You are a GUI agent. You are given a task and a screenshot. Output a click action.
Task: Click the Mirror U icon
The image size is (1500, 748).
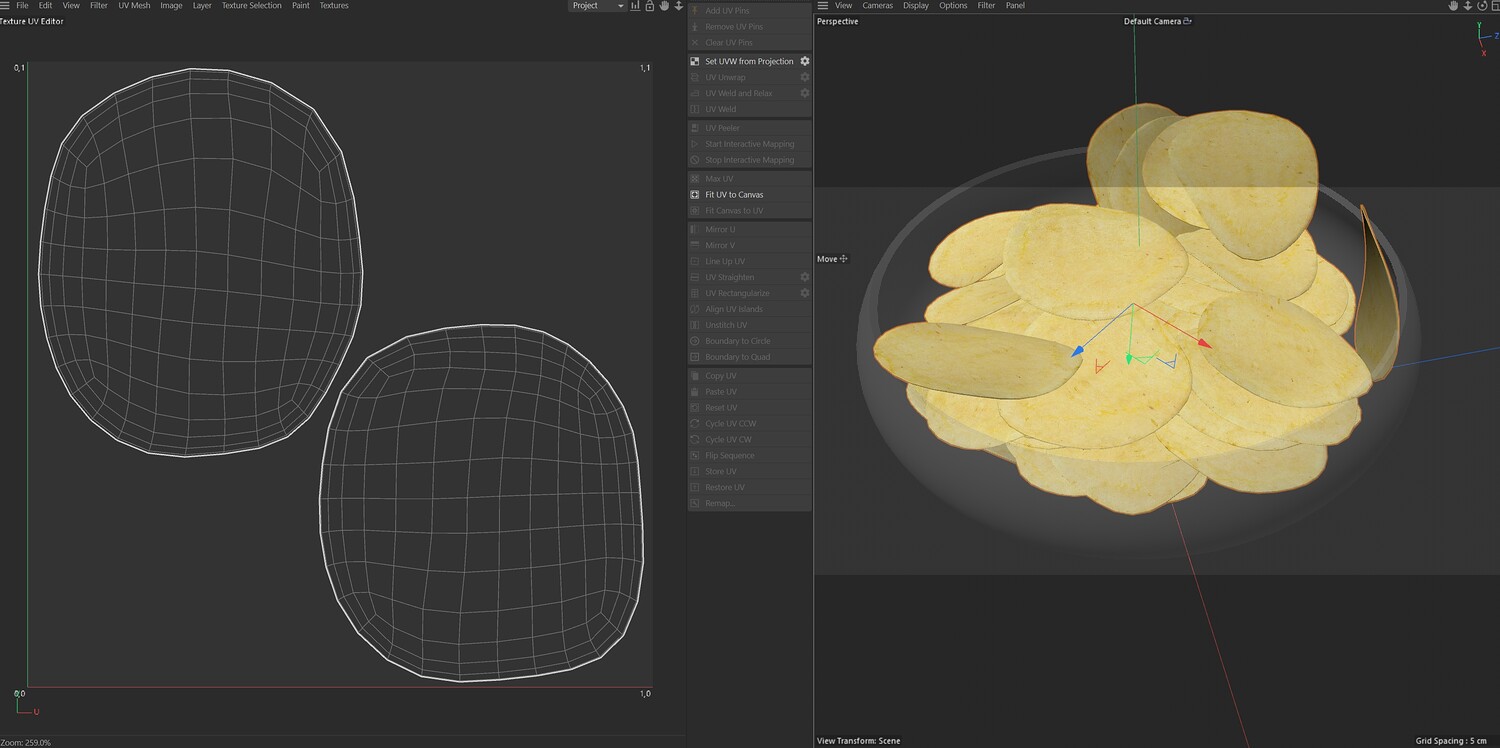tap(695, 230)
